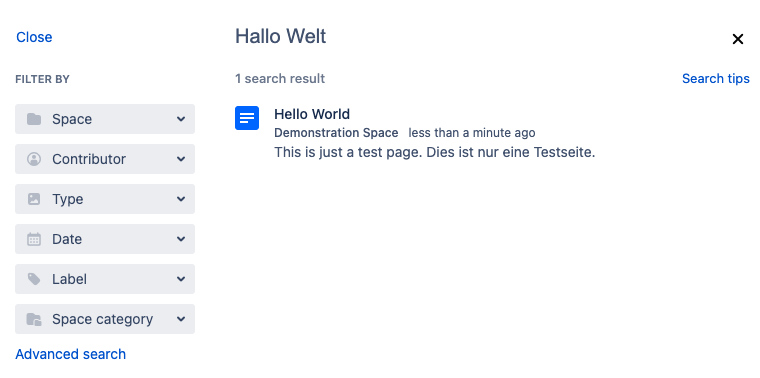This screenshot has width=760, height=378.
Task: Click the calendar icon in Date filter
Action: pos(34,239)
